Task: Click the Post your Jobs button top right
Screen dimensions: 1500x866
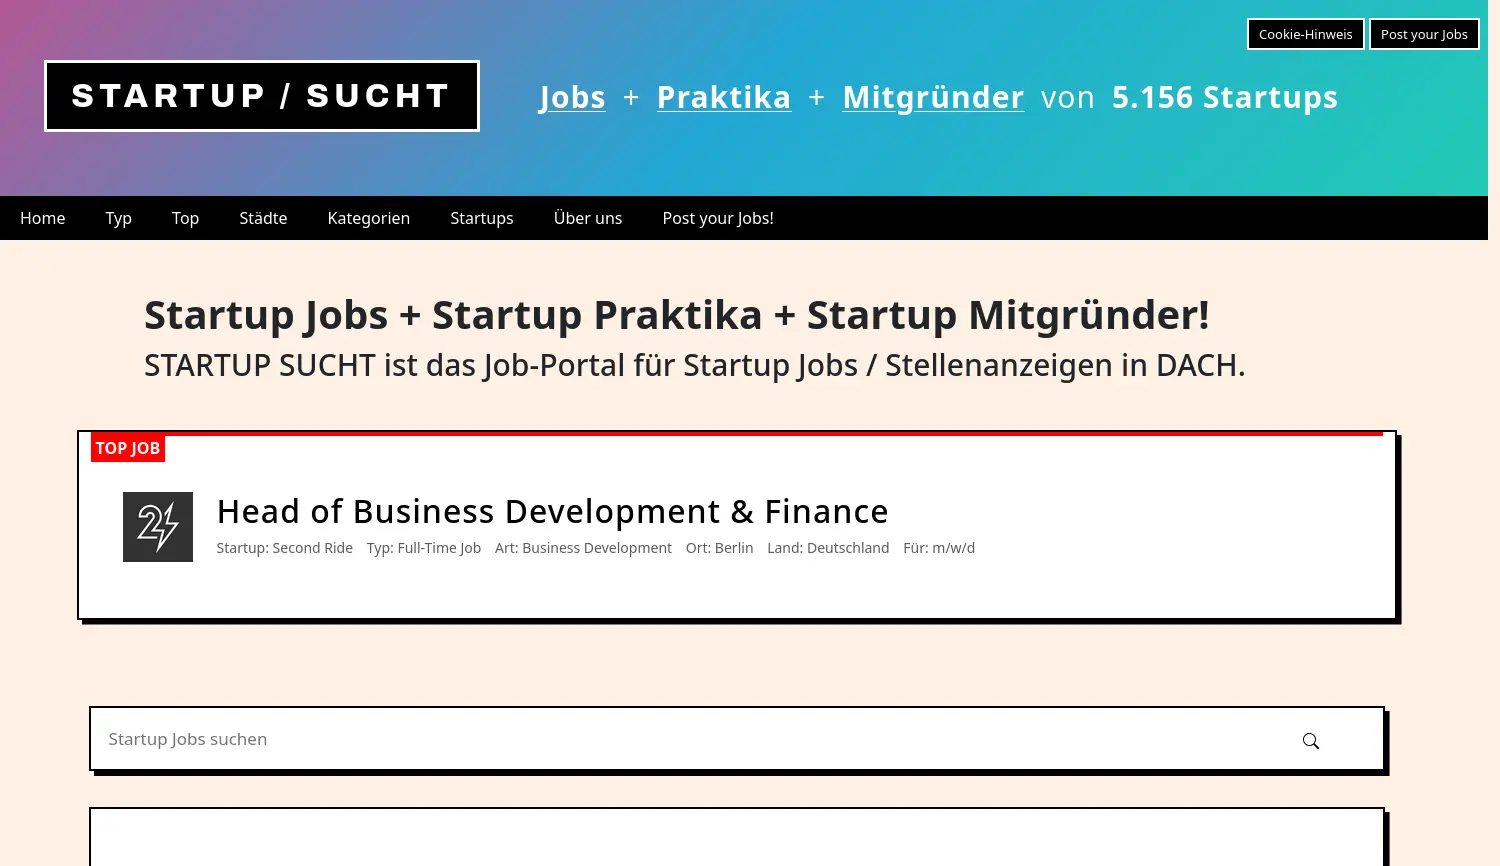Action: (x=1424, y=33)
